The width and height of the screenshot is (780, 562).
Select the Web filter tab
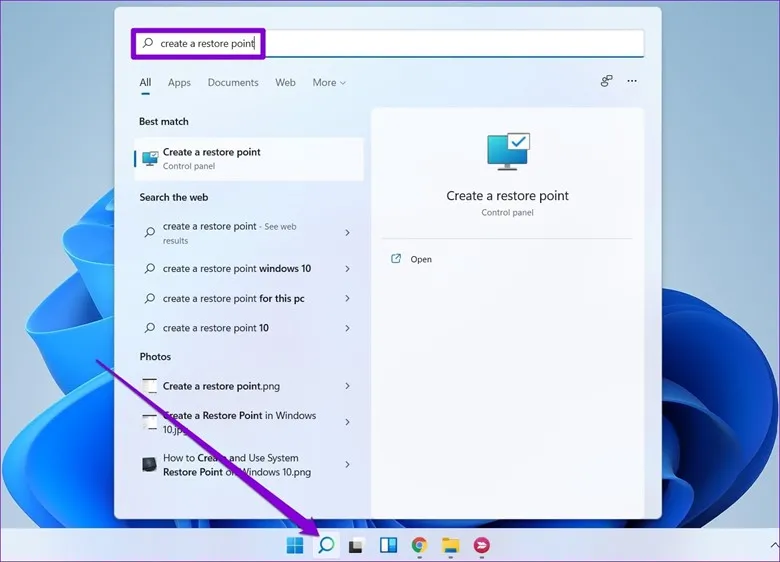pos(285,83)
